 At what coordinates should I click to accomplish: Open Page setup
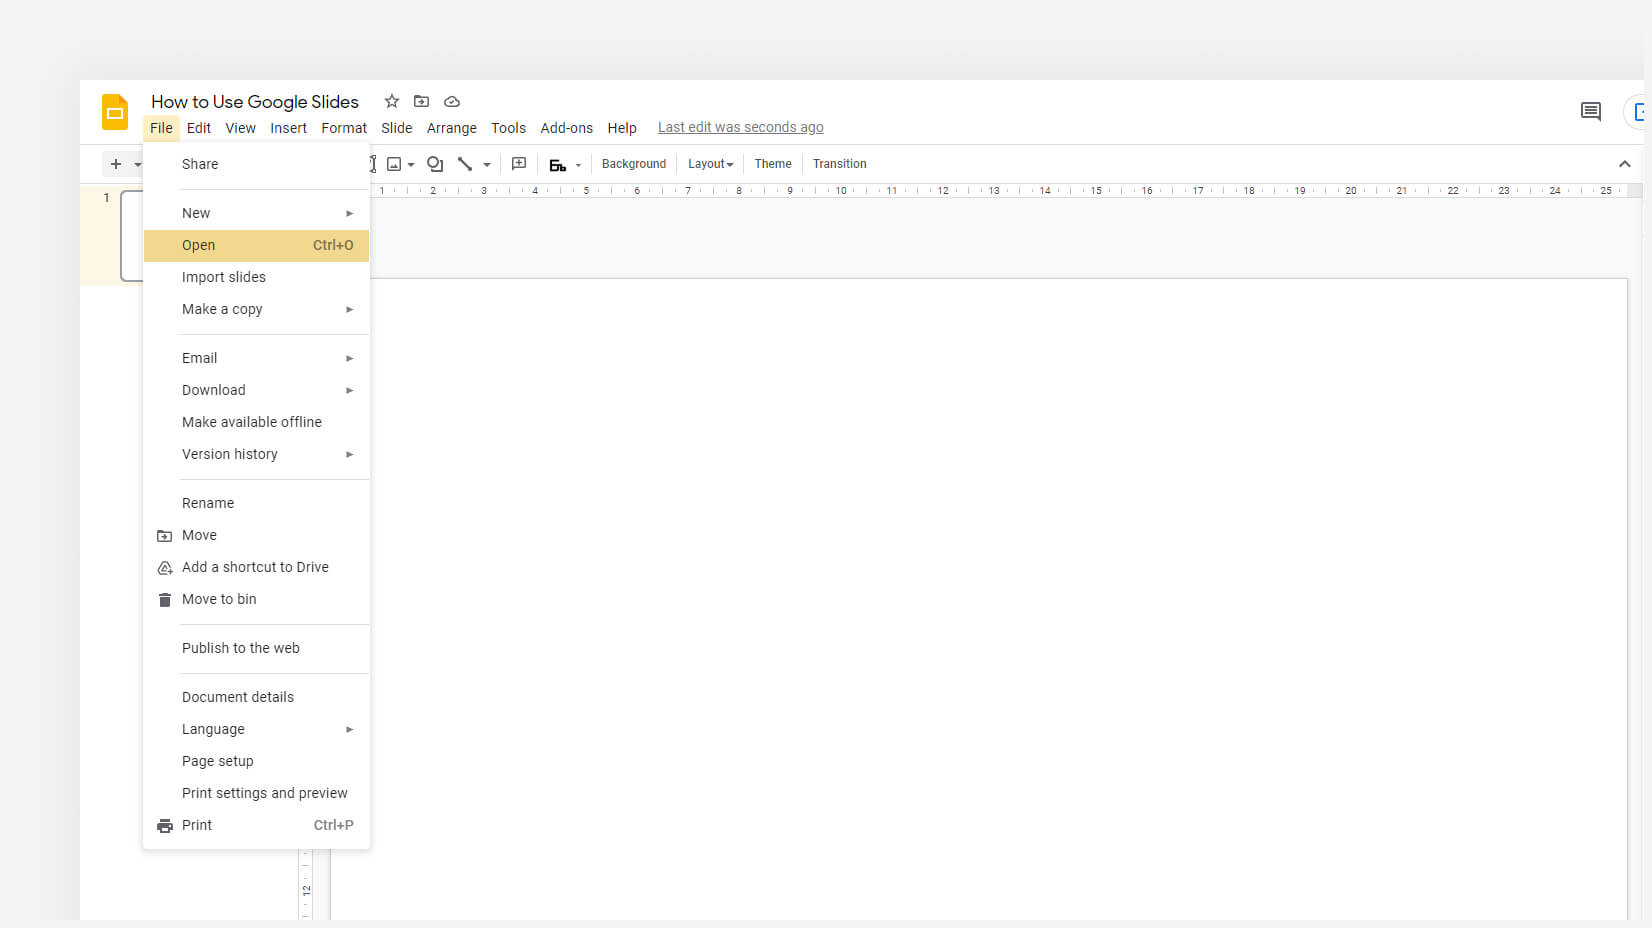[x=256, y=761]
